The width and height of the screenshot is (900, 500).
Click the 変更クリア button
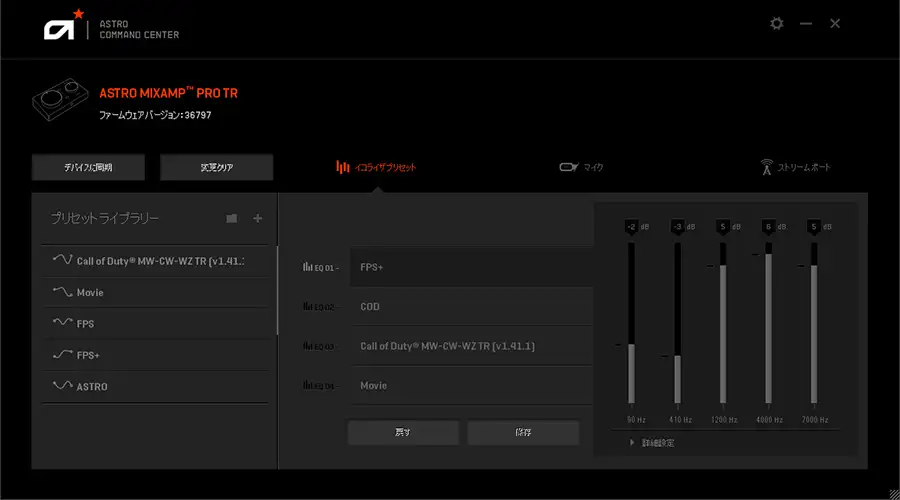click(216, 167)
